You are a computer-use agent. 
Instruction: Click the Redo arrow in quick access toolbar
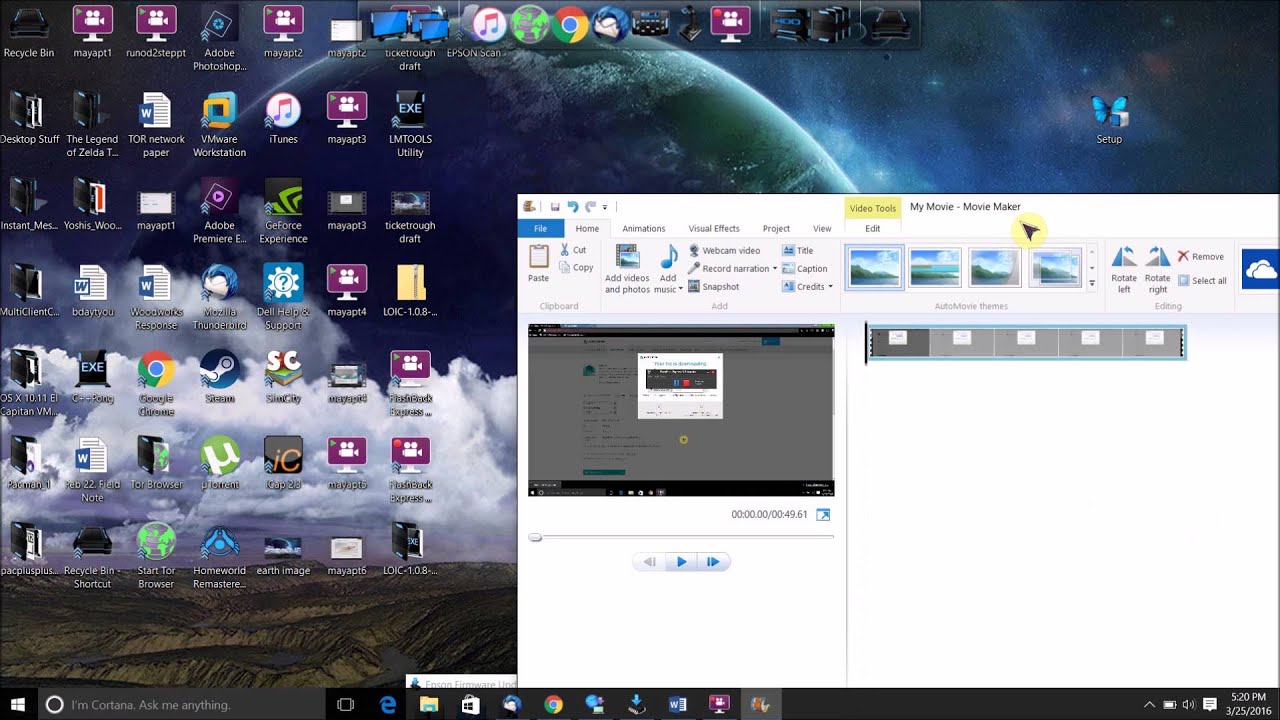tap(590, 207)
